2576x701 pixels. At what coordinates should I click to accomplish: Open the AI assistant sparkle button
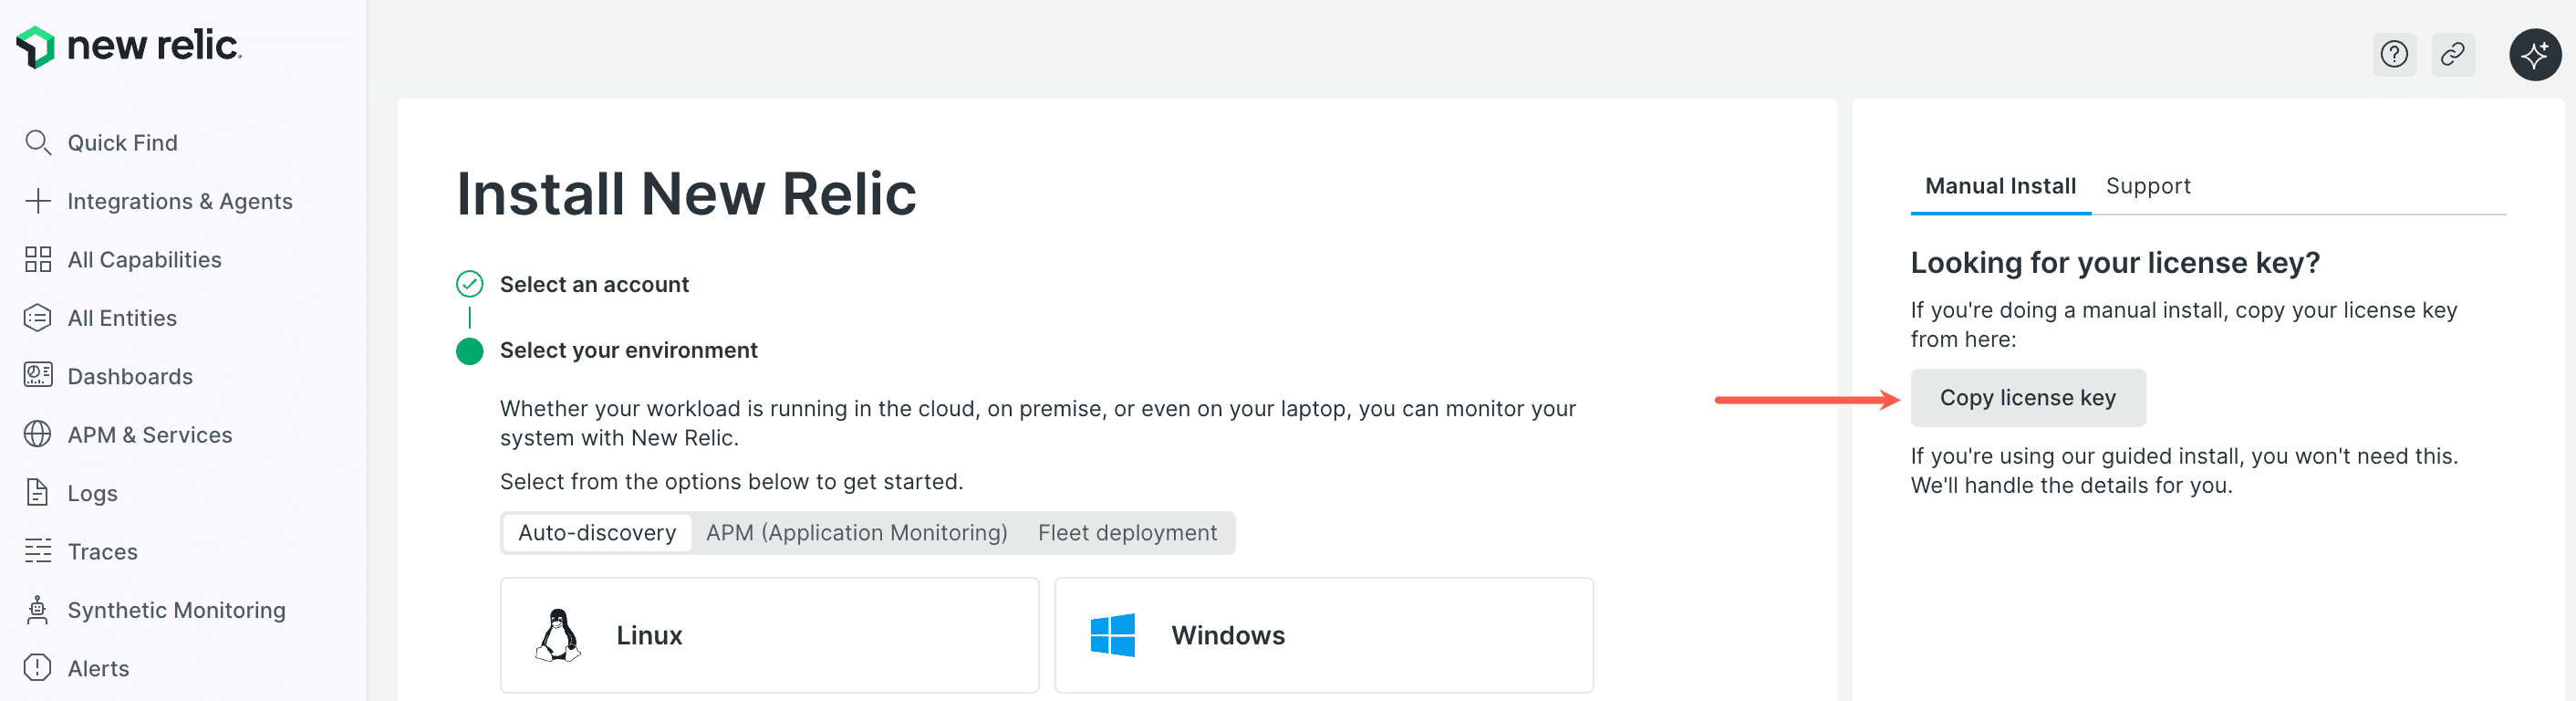pyautogui.click(x=2534, y=54)
